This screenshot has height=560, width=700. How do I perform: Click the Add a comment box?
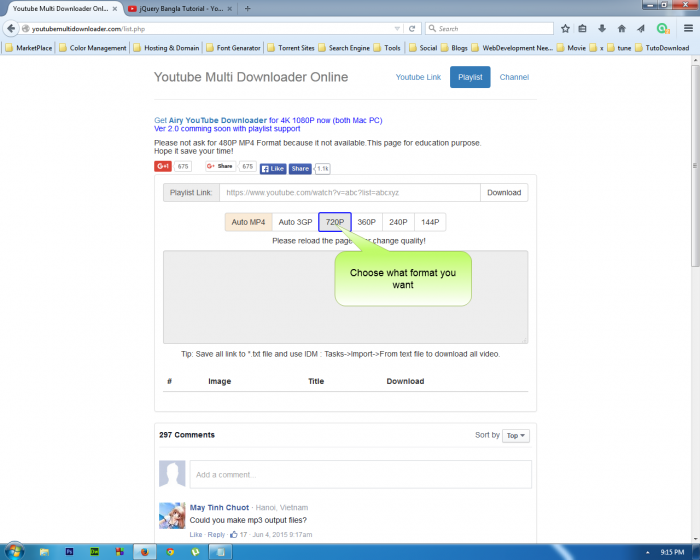point(361,474)
